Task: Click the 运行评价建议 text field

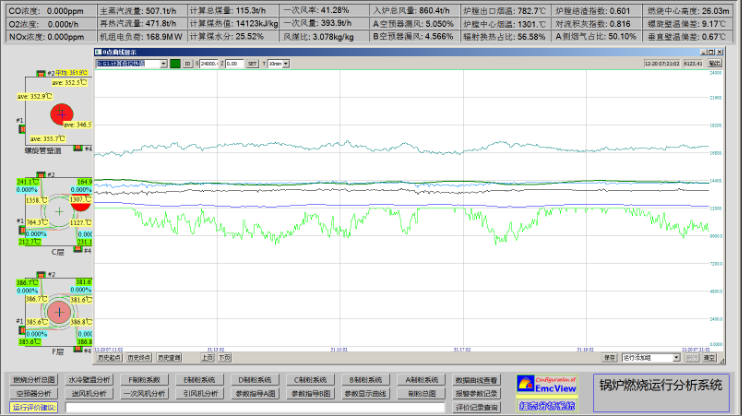Action: point(255,407)
